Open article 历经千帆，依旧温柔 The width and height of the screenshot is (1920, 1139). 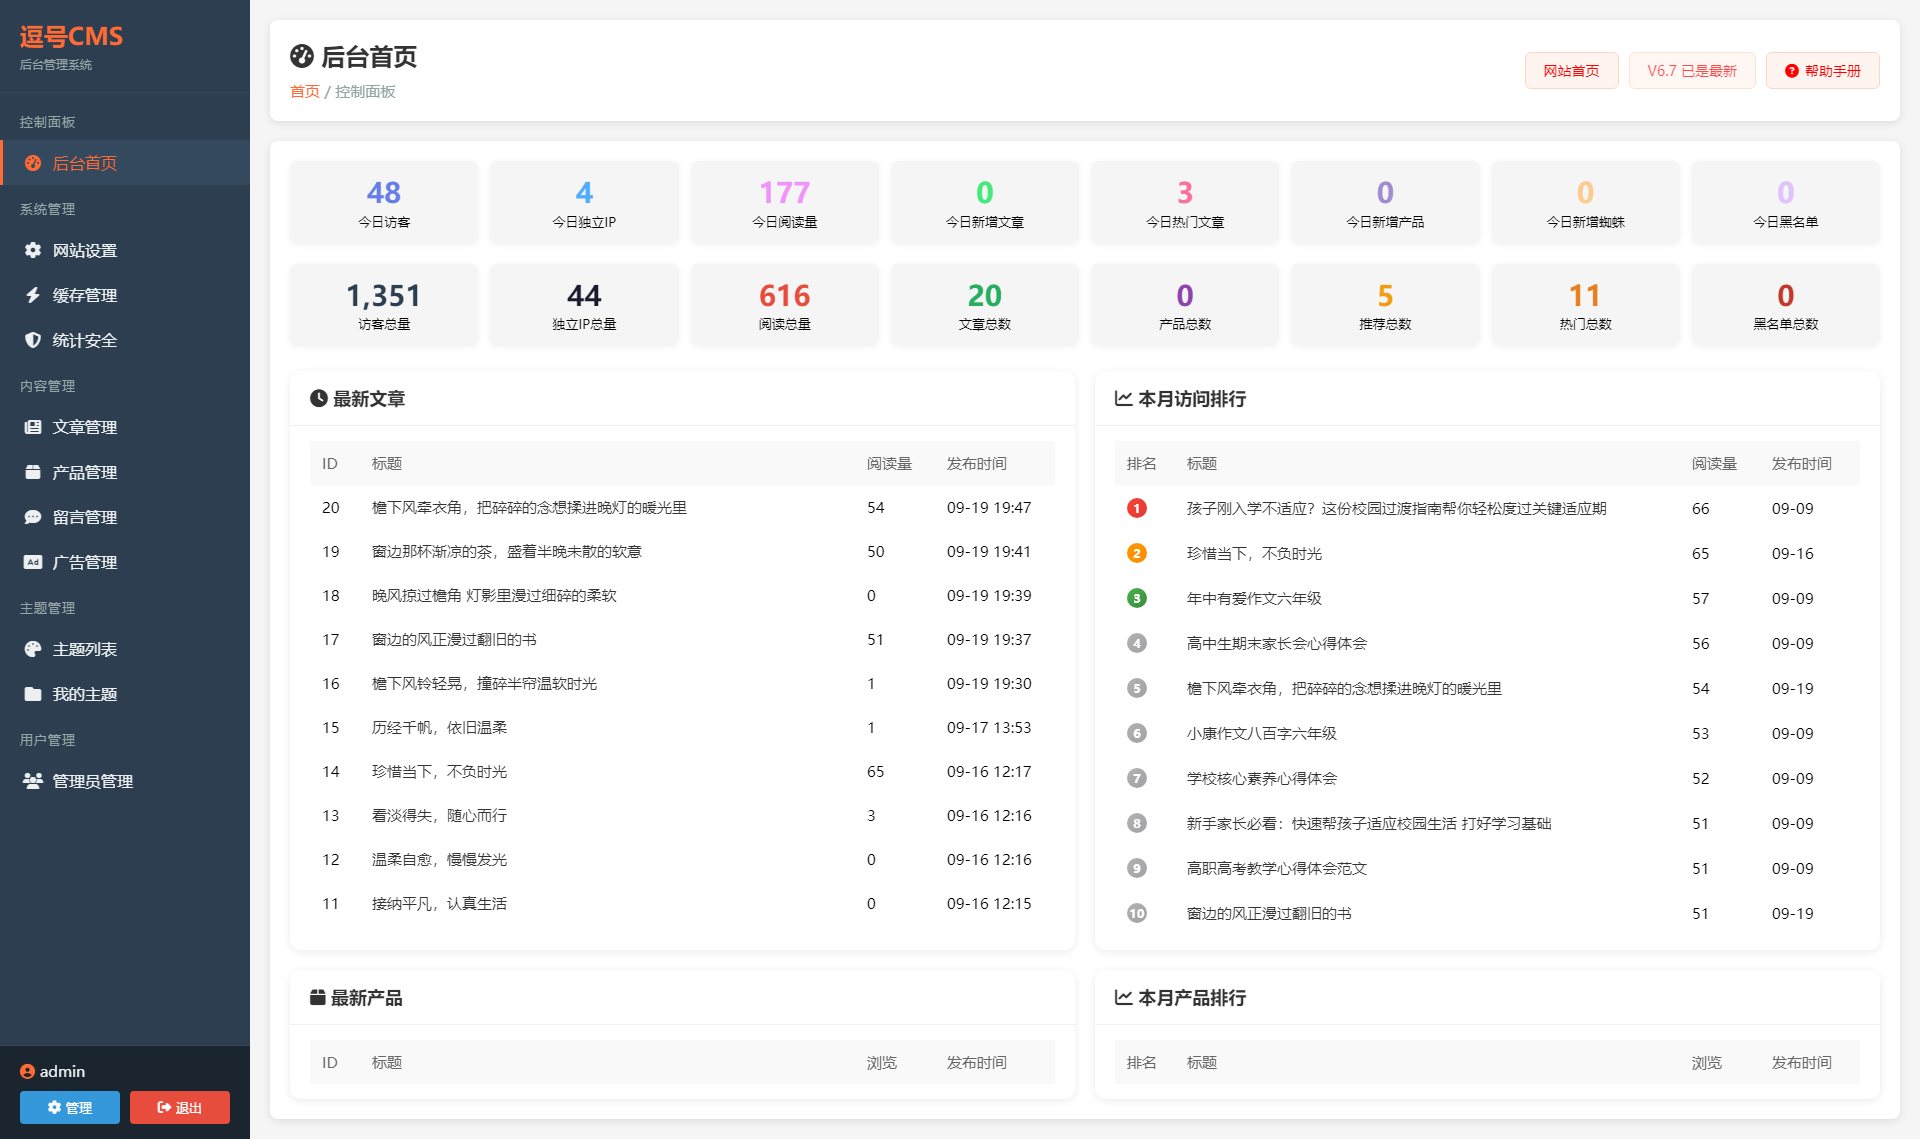(x=439, y=727)
